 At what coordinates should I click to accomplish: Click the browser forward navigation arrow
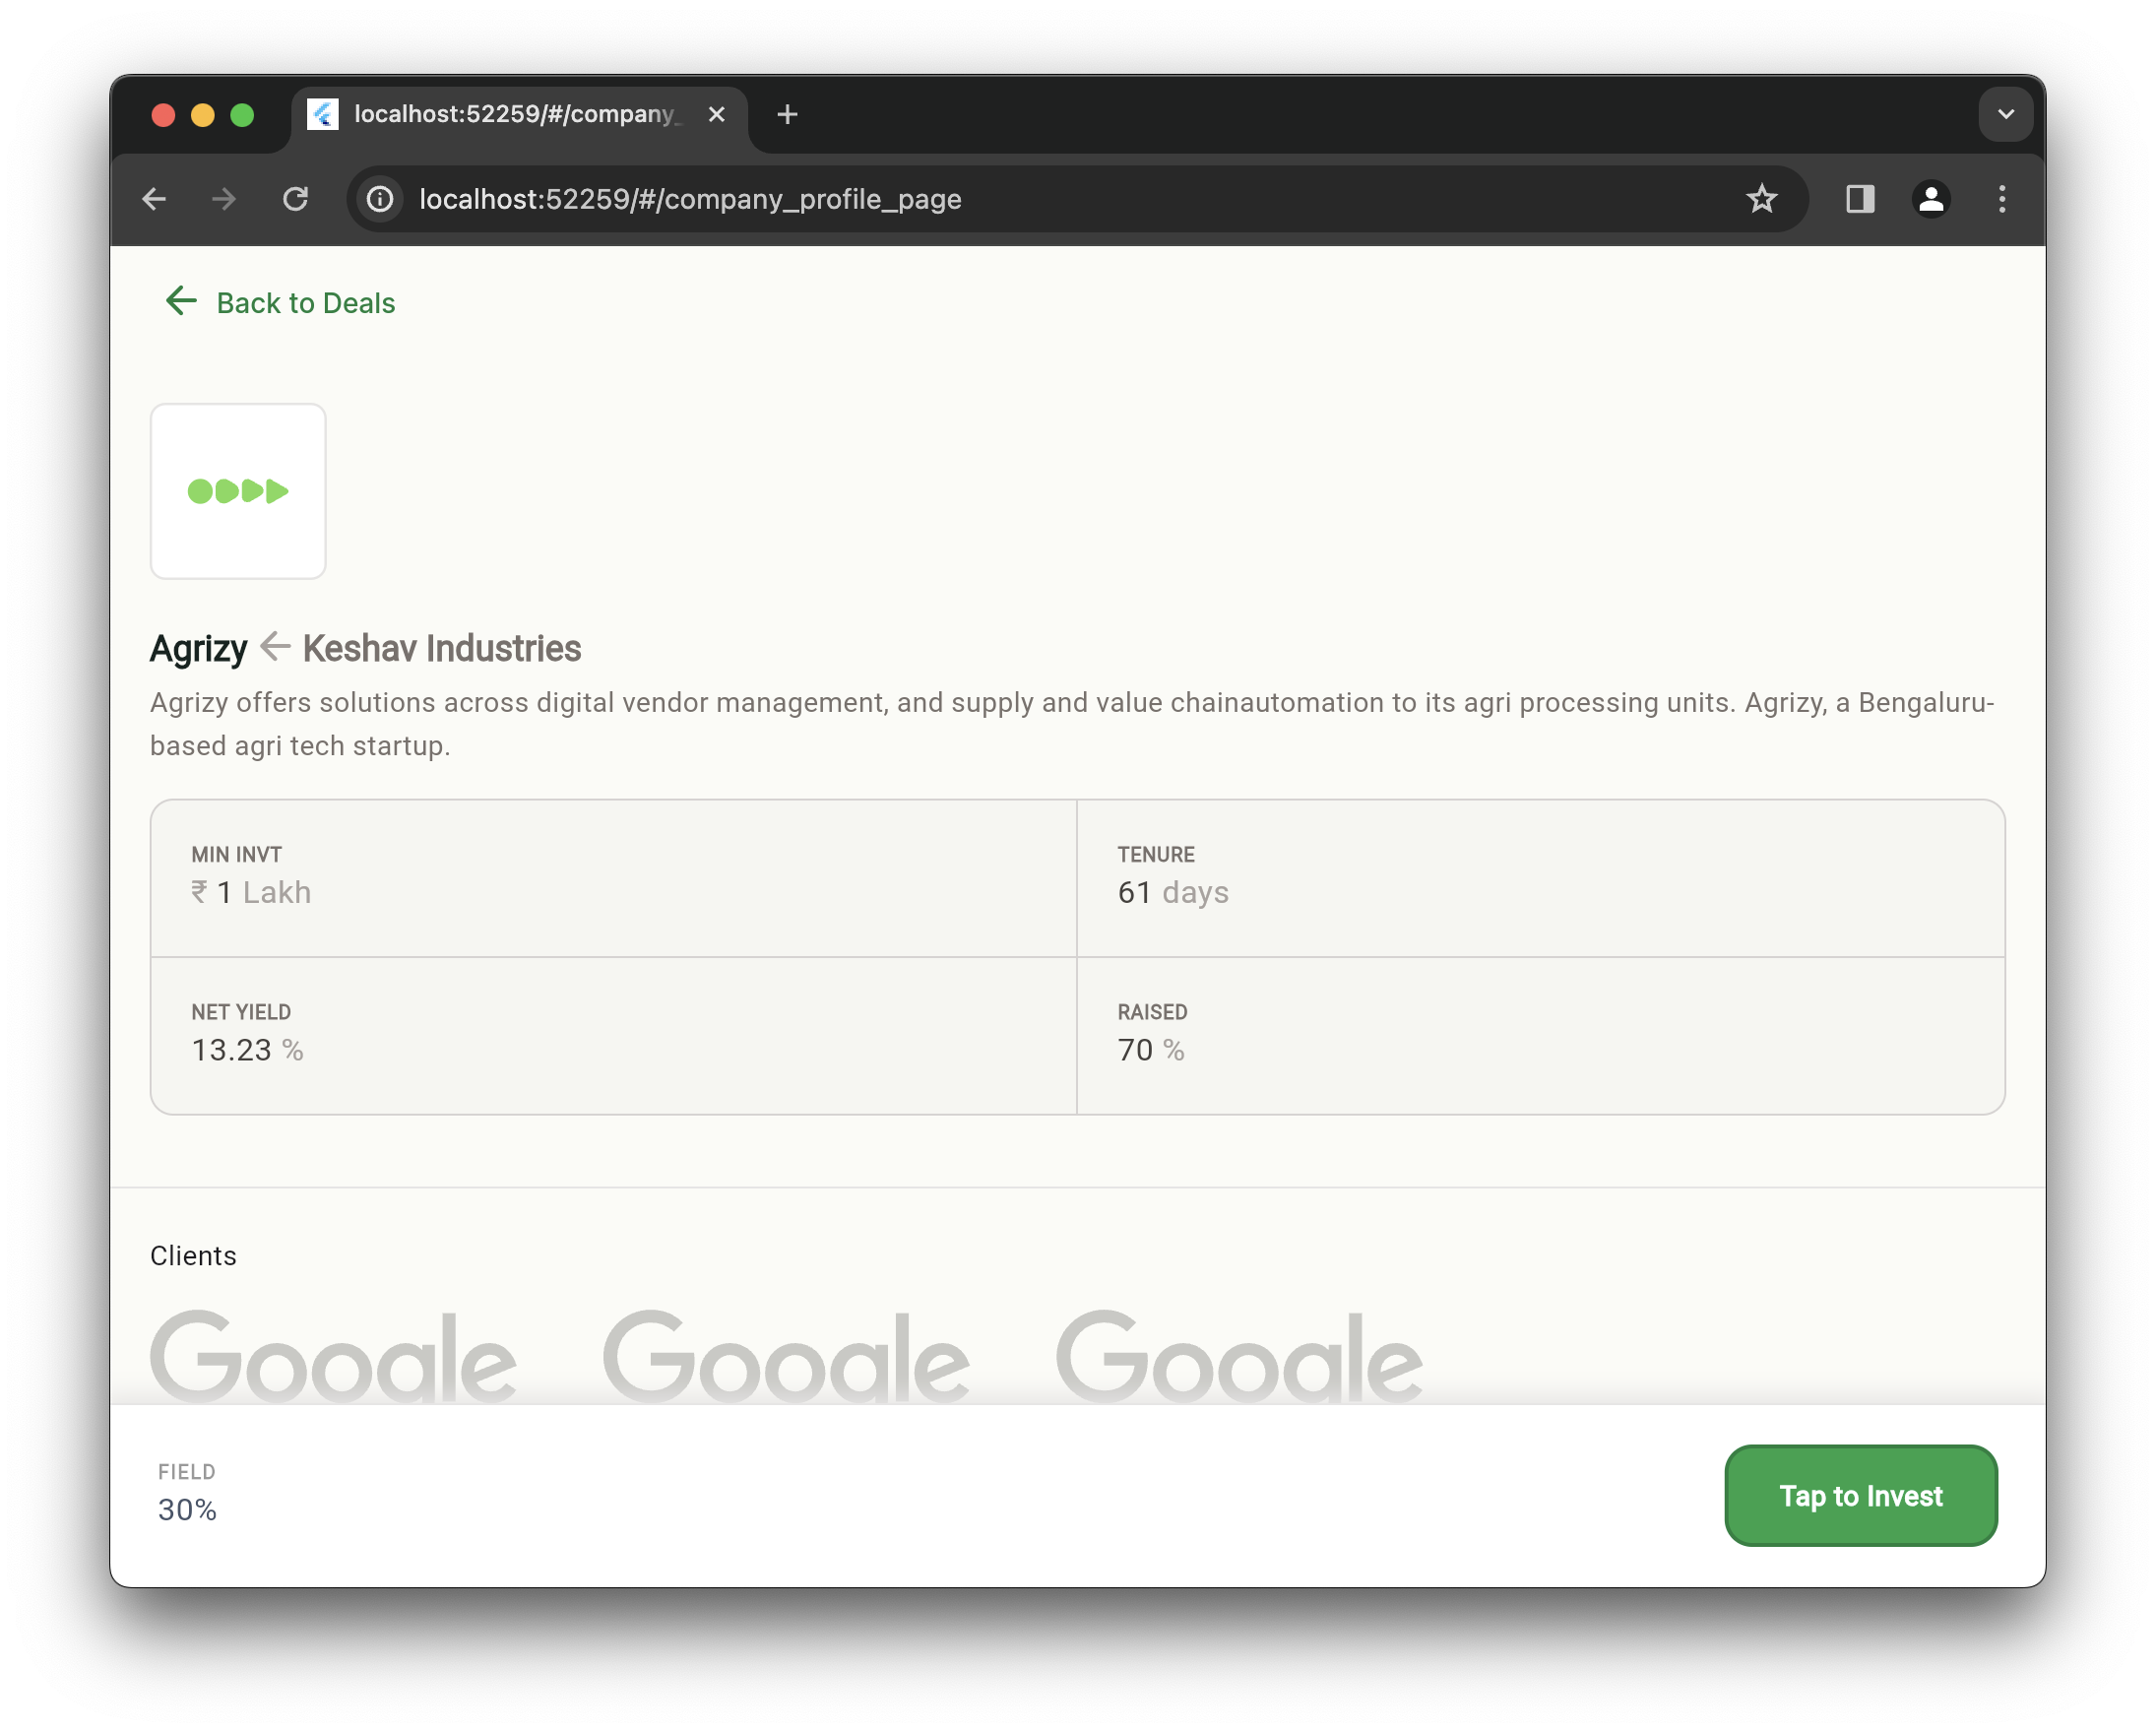pos(224,199)
